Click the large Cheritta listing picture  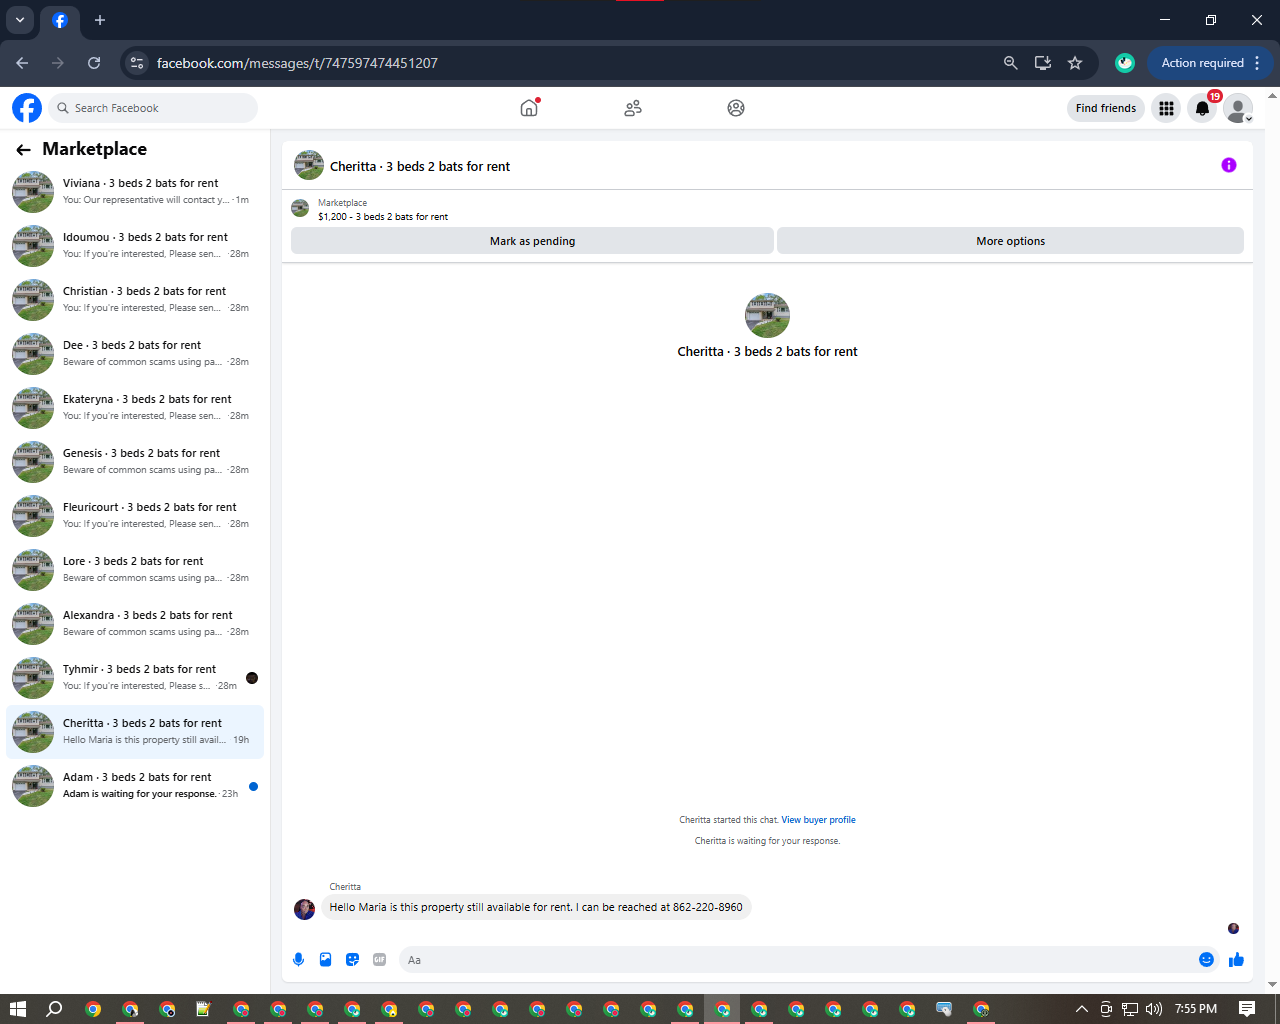point(767,316)
